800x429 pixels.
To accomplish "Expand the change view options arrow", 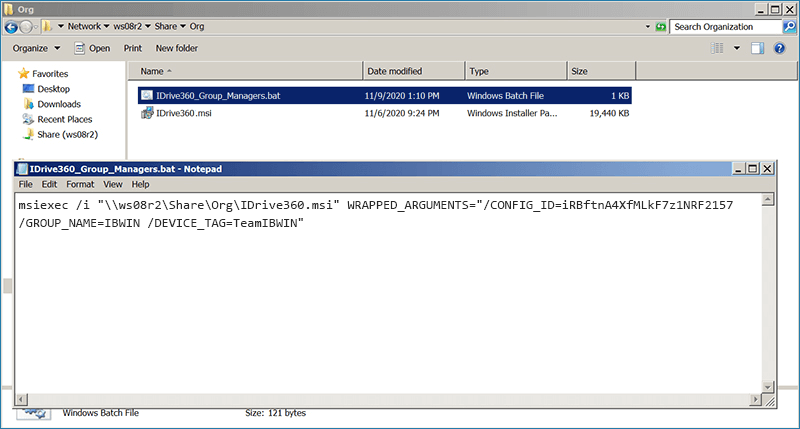I will point(737,48).
